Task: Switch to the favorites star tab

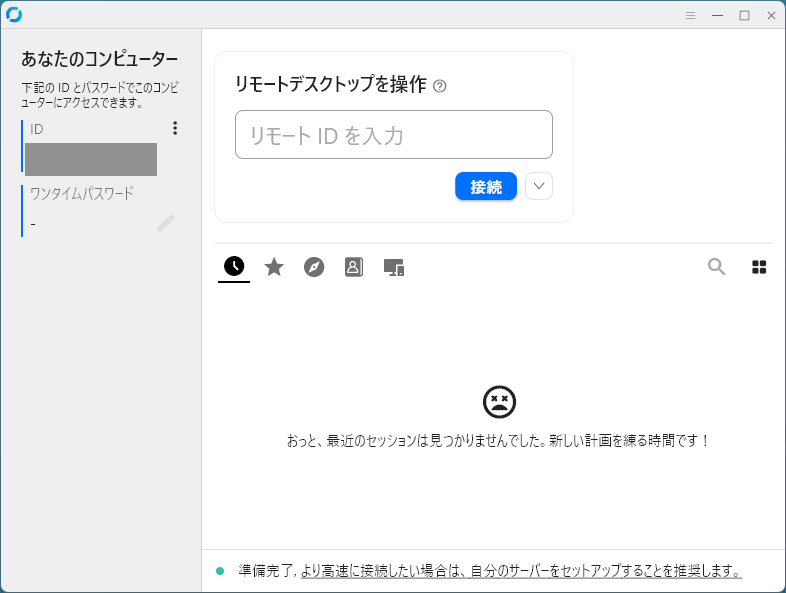Action: click(274, 266)
